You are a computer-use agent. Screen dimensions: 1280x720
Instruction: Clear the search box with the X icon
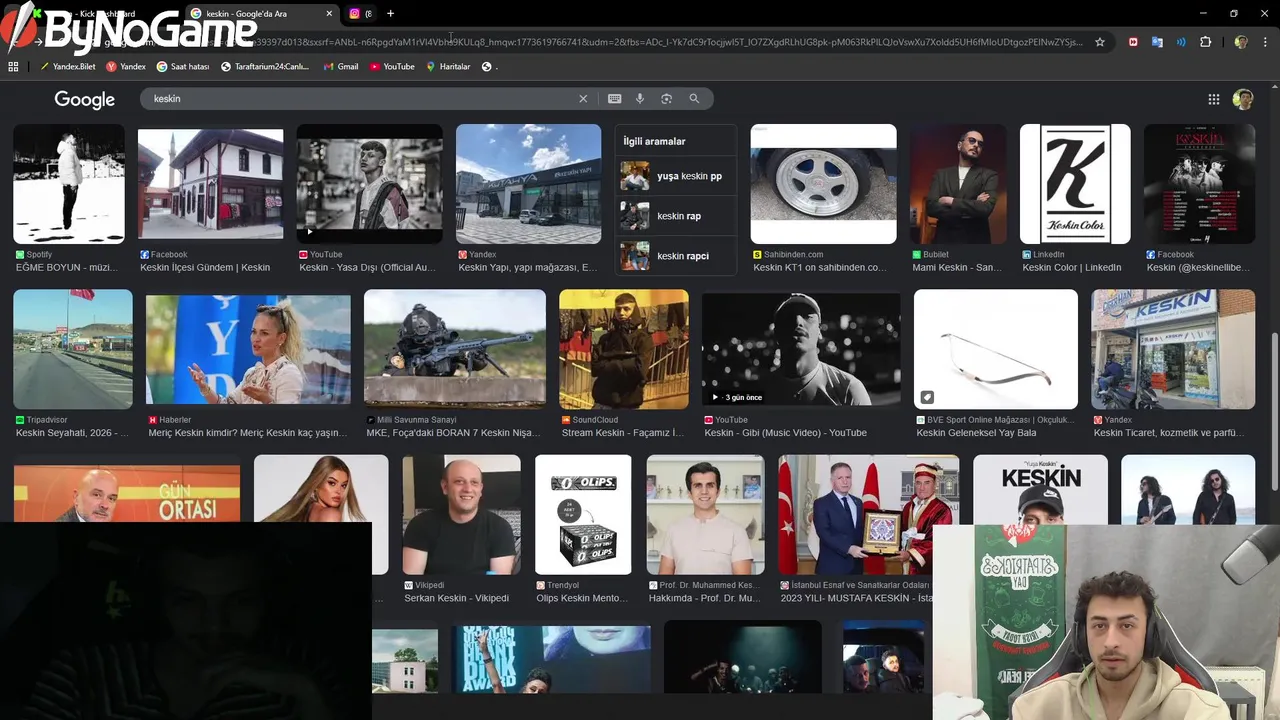(x=583, y=99)
